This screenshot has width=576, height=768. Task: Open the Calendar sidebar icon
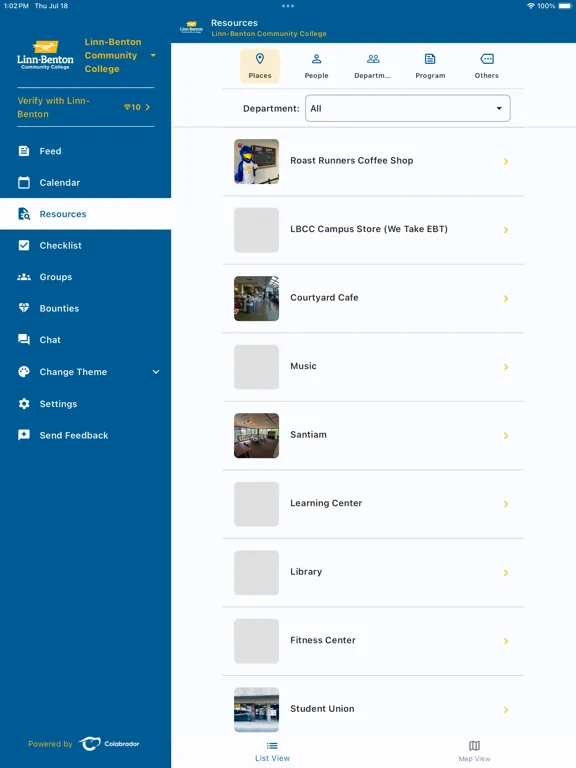pos(24,182)
